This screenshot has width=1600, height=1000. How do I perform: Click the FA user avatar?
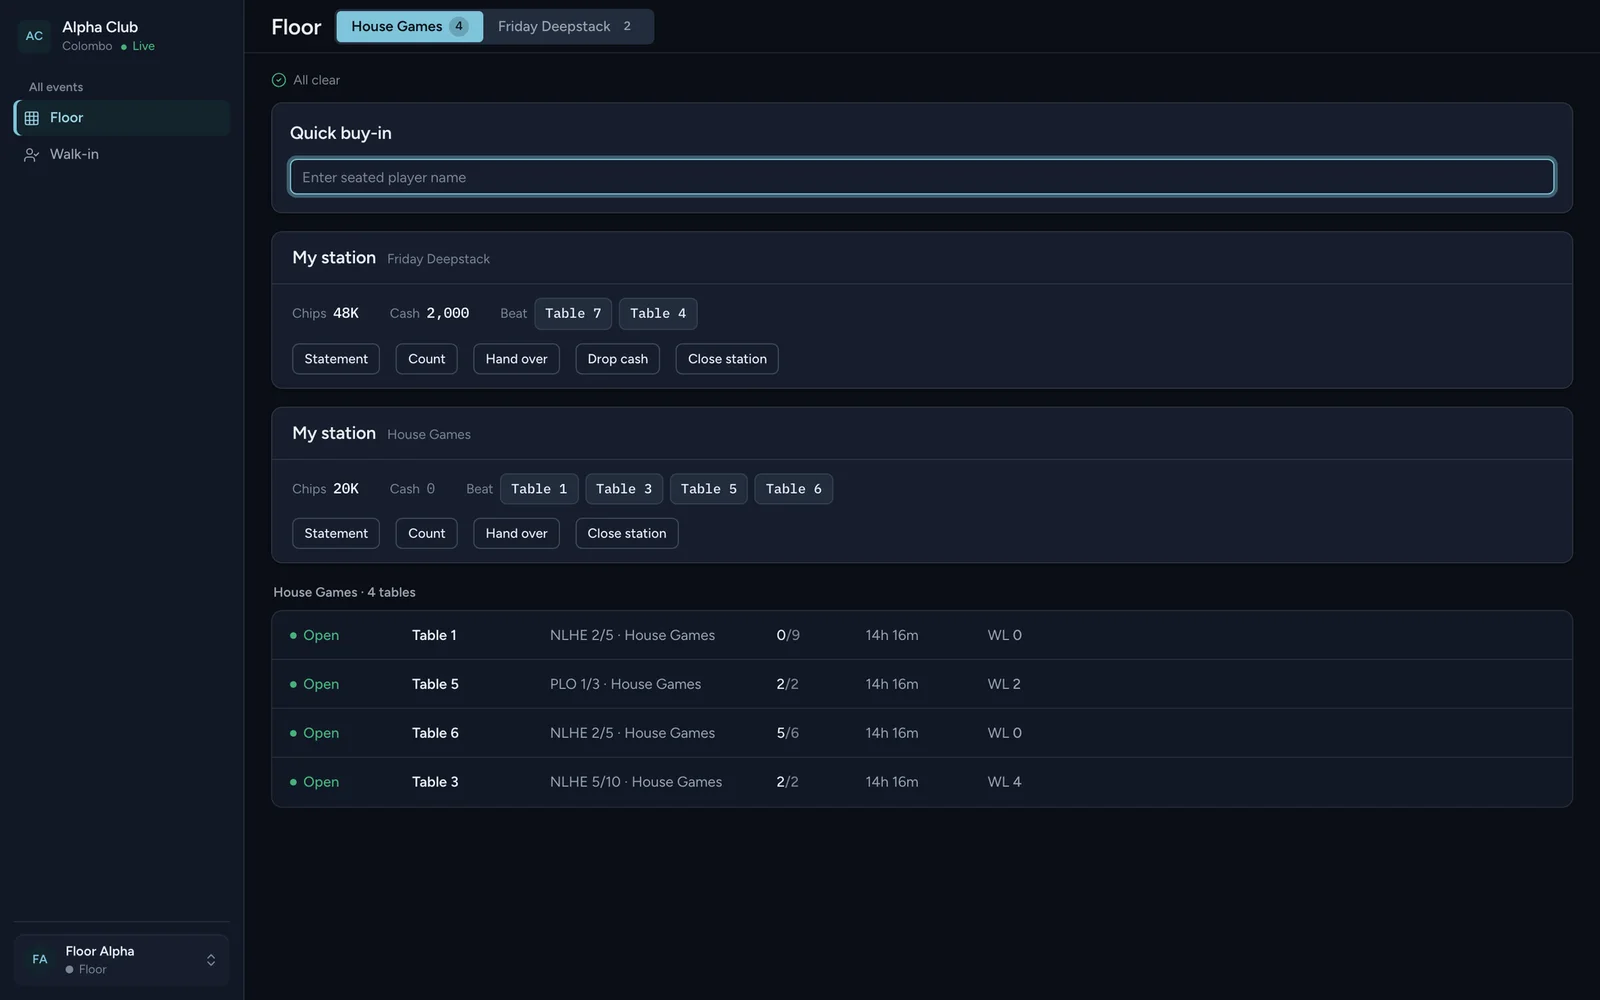click(40, 960)
